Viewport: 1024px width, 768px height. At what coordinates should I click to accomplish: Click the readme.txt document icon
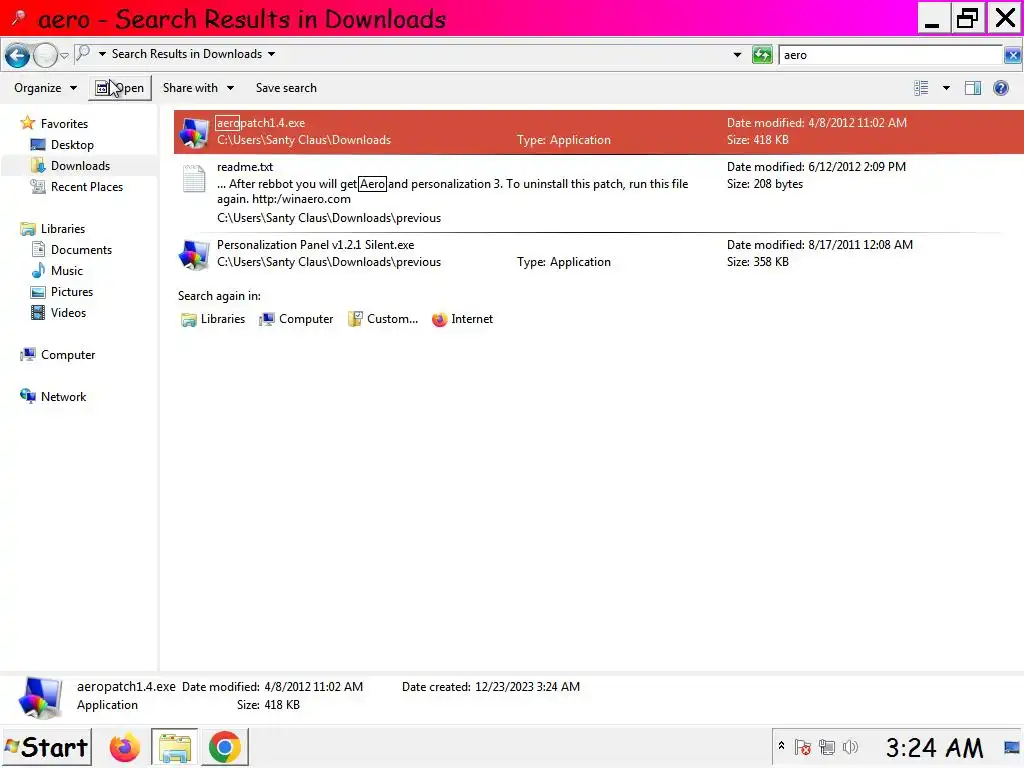pos(194,179)
